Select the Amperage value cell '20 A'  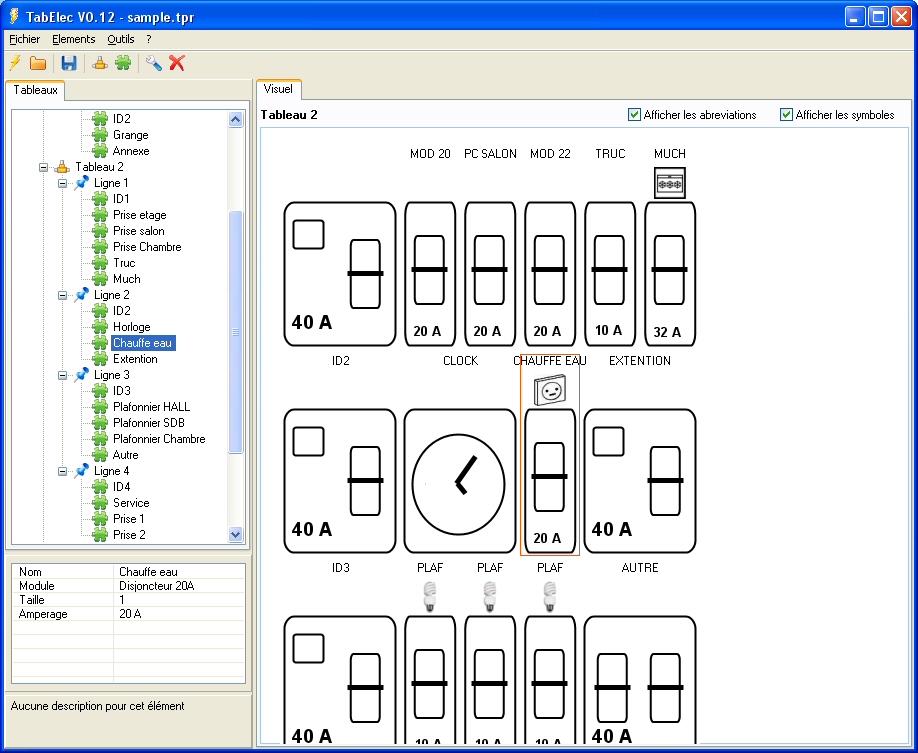(130, 614)
